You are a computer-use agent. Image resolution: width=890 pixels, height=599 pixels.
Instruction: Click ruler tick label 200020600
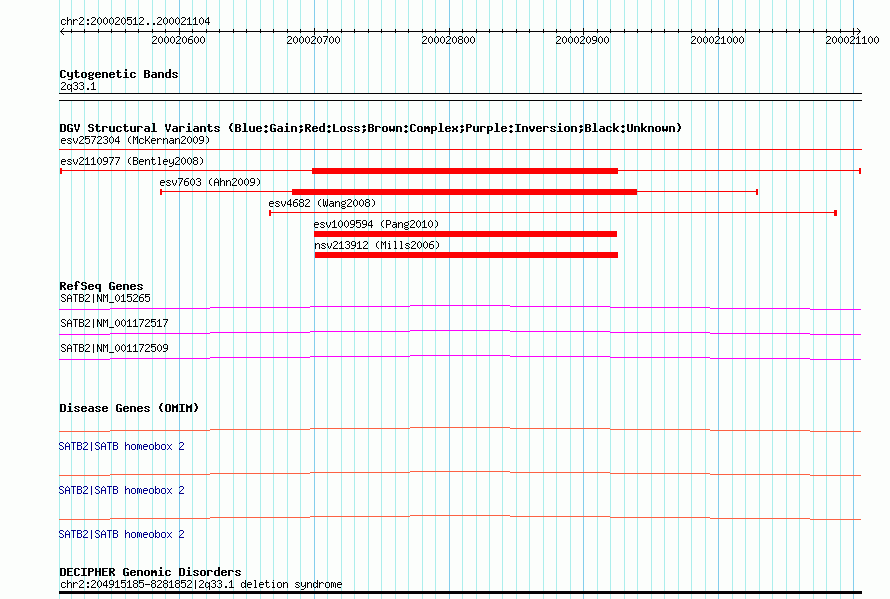pyautogui.click(x=178, y=40)
